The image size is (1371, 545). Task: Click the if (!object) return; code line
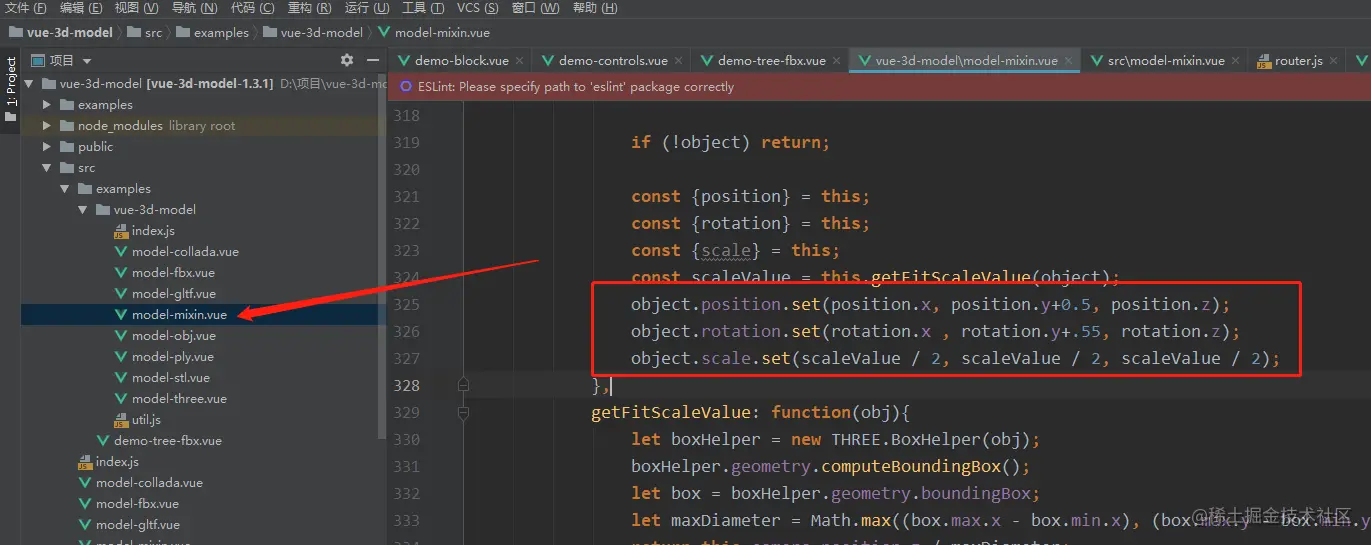pyautogui.click(x=730, y=143)
